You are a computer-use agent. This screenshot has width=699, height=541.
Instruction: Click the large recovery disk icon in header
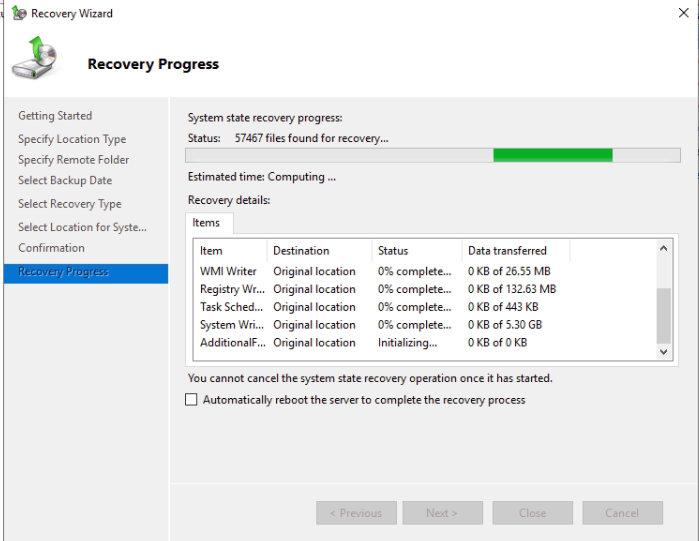[35, 59]
